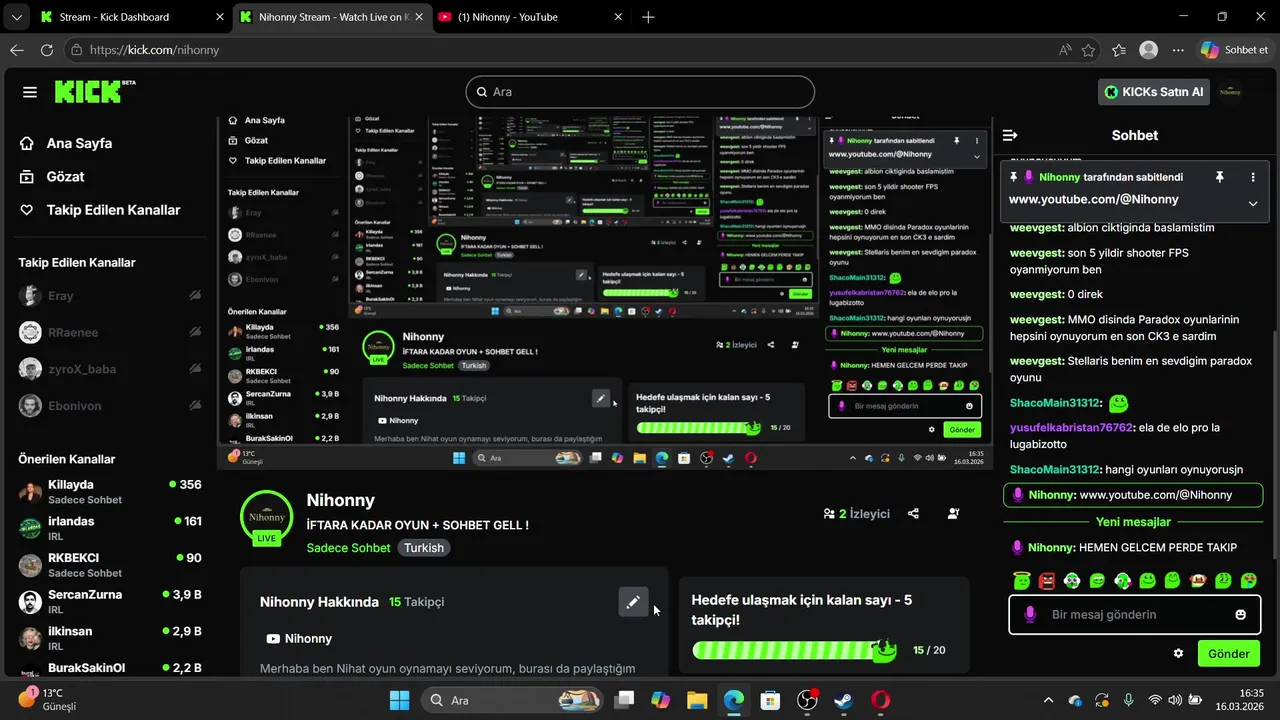Screen dimensions: 1280x720
Task: Click the offline eye icon beside zyroX_baba
Action: tap(195, 369)
